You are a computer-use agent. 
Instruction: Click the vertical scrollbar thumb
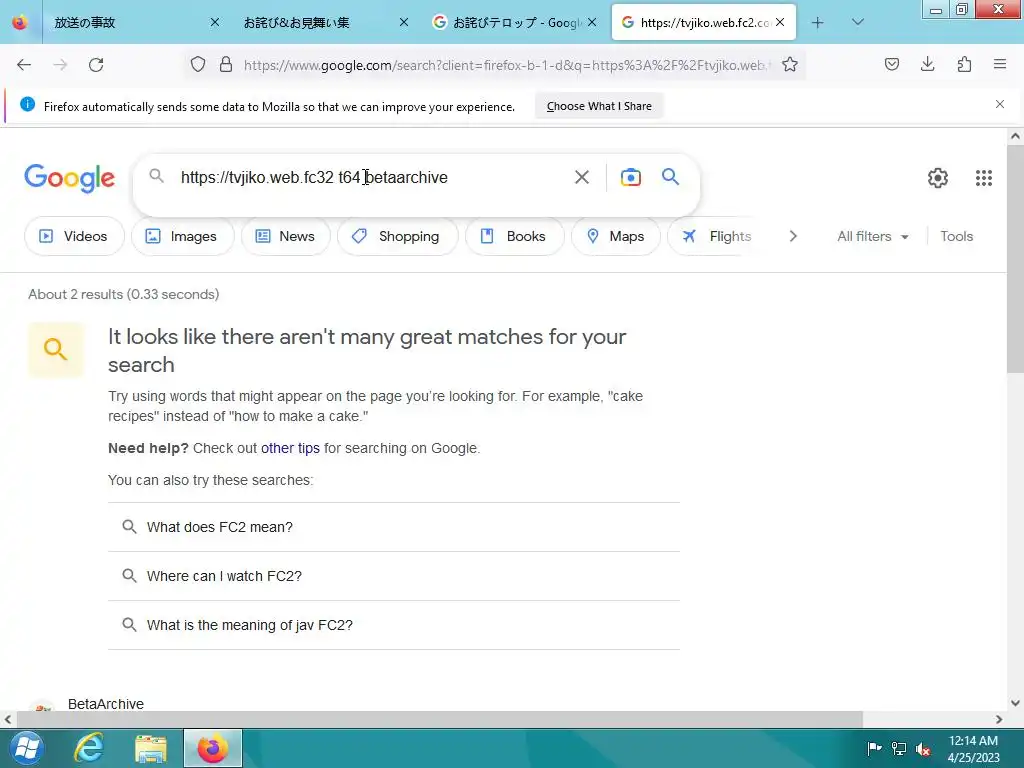(1015, 259)
